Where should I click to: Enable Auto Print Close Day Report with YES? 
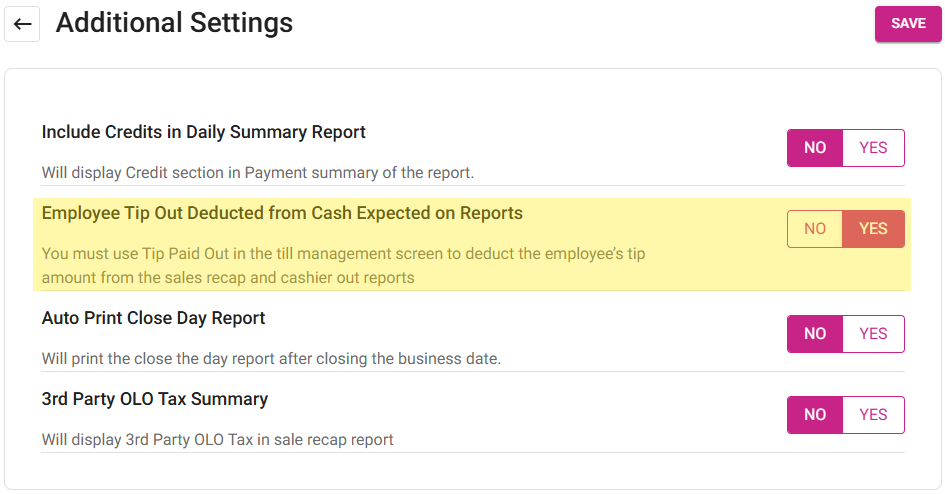[873, 334]
